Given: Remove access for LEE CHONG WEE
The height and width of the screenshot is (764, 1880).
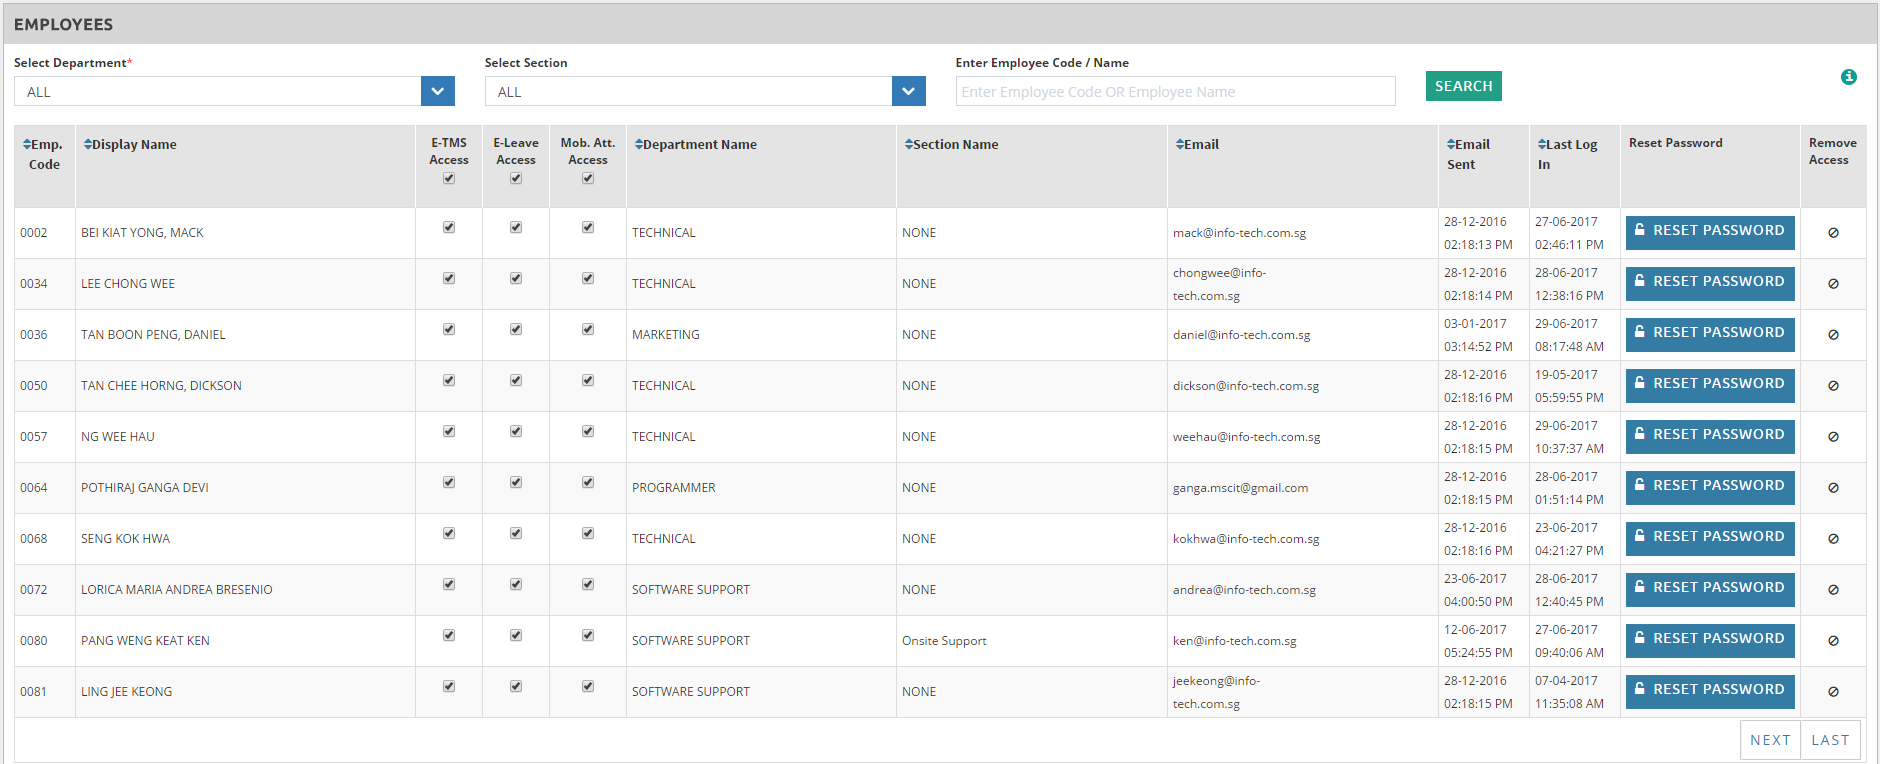Looking at the screenshot, I should point(1833,284).
